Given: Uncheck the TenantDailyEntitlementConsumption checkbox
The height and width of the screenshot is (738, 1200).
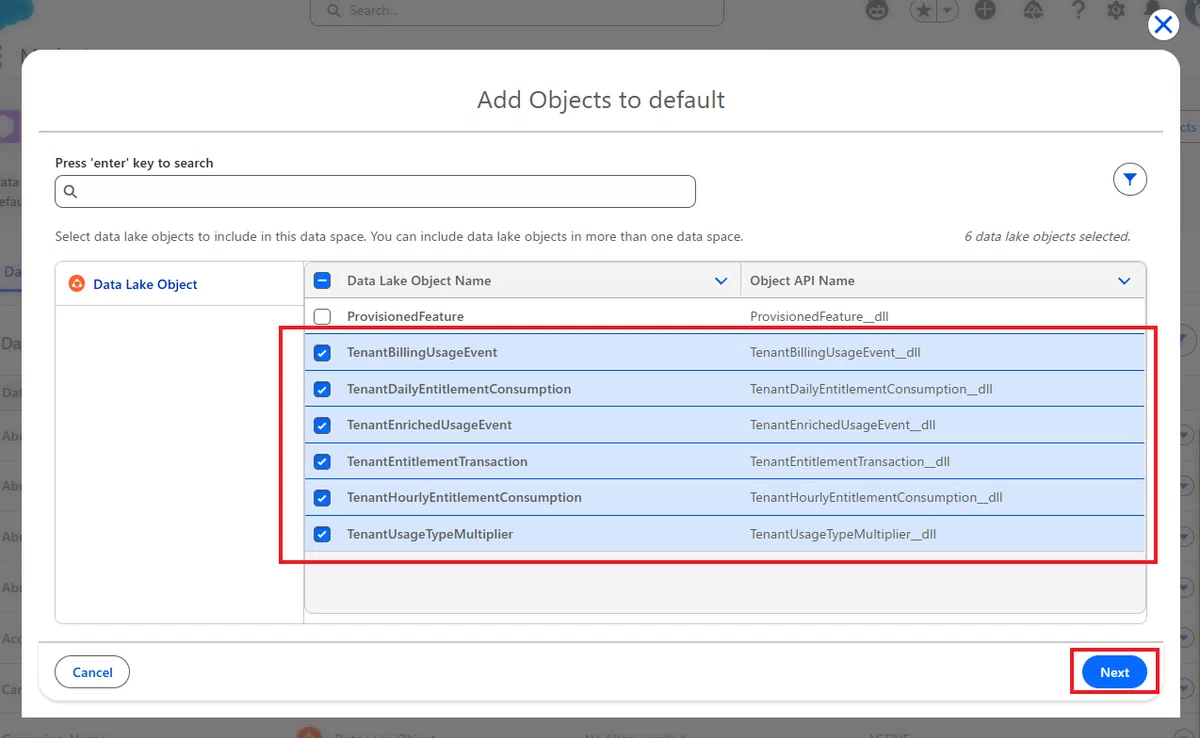Looking at the screenshot, I should coord(322,389).
